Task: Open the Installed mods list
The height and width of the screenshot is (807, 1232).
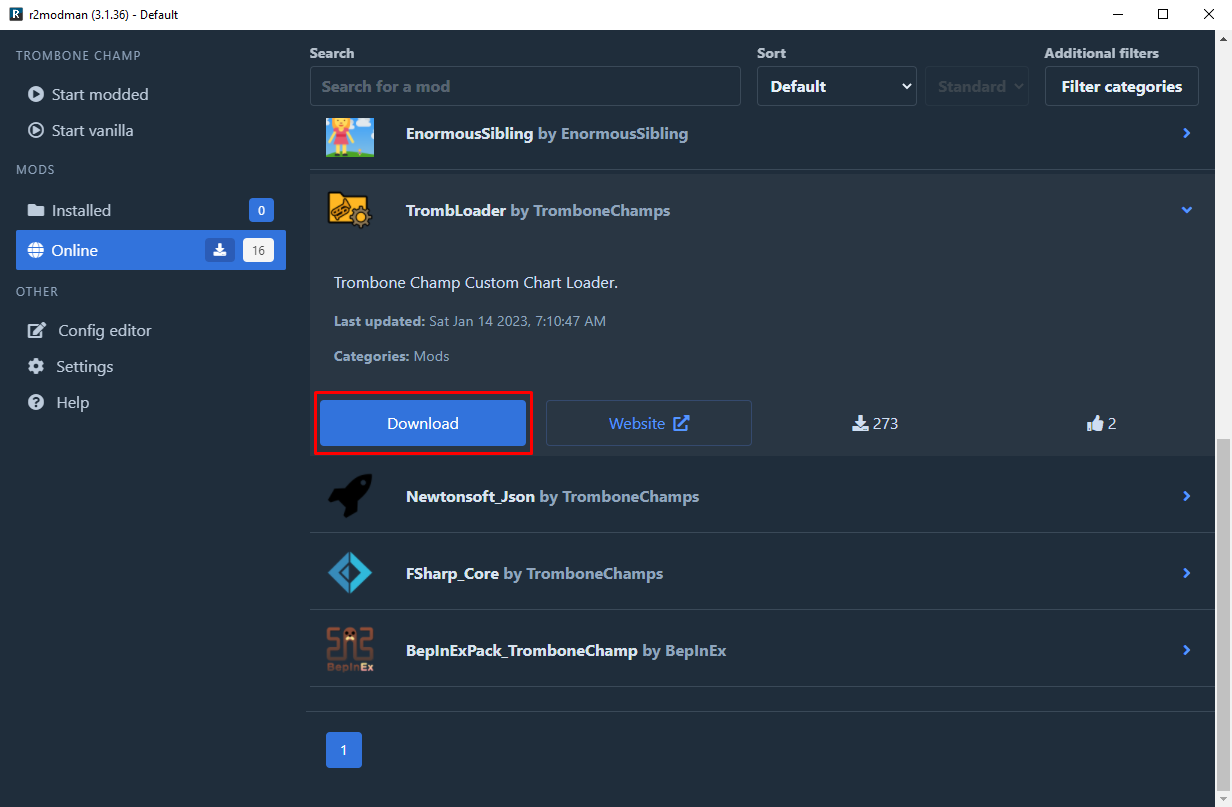Action: tap(150, 210)
